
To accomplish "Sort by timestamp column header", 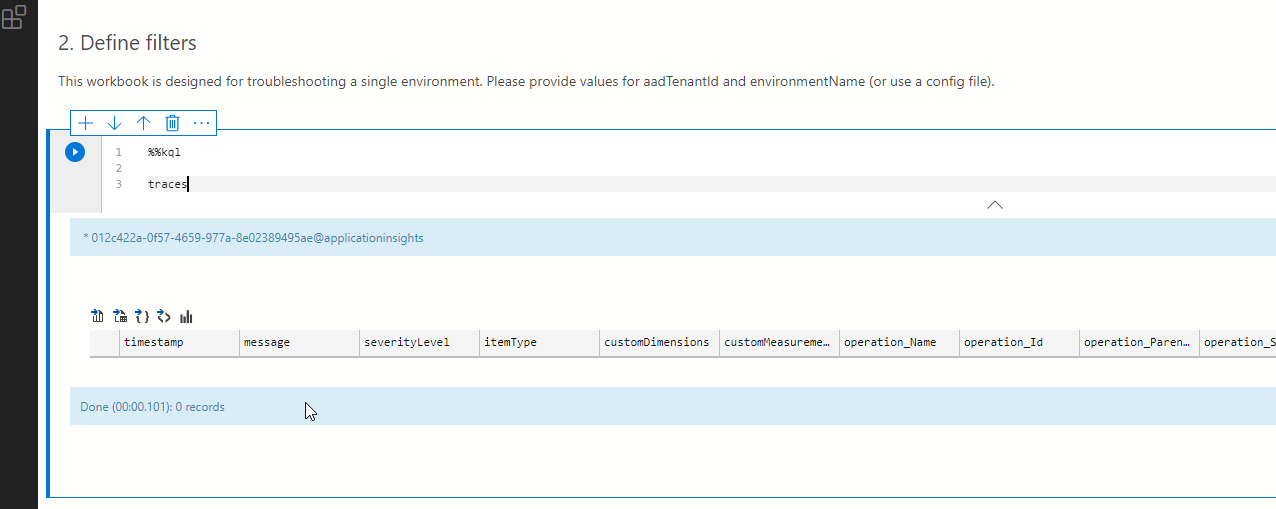I will click(178, 342).
